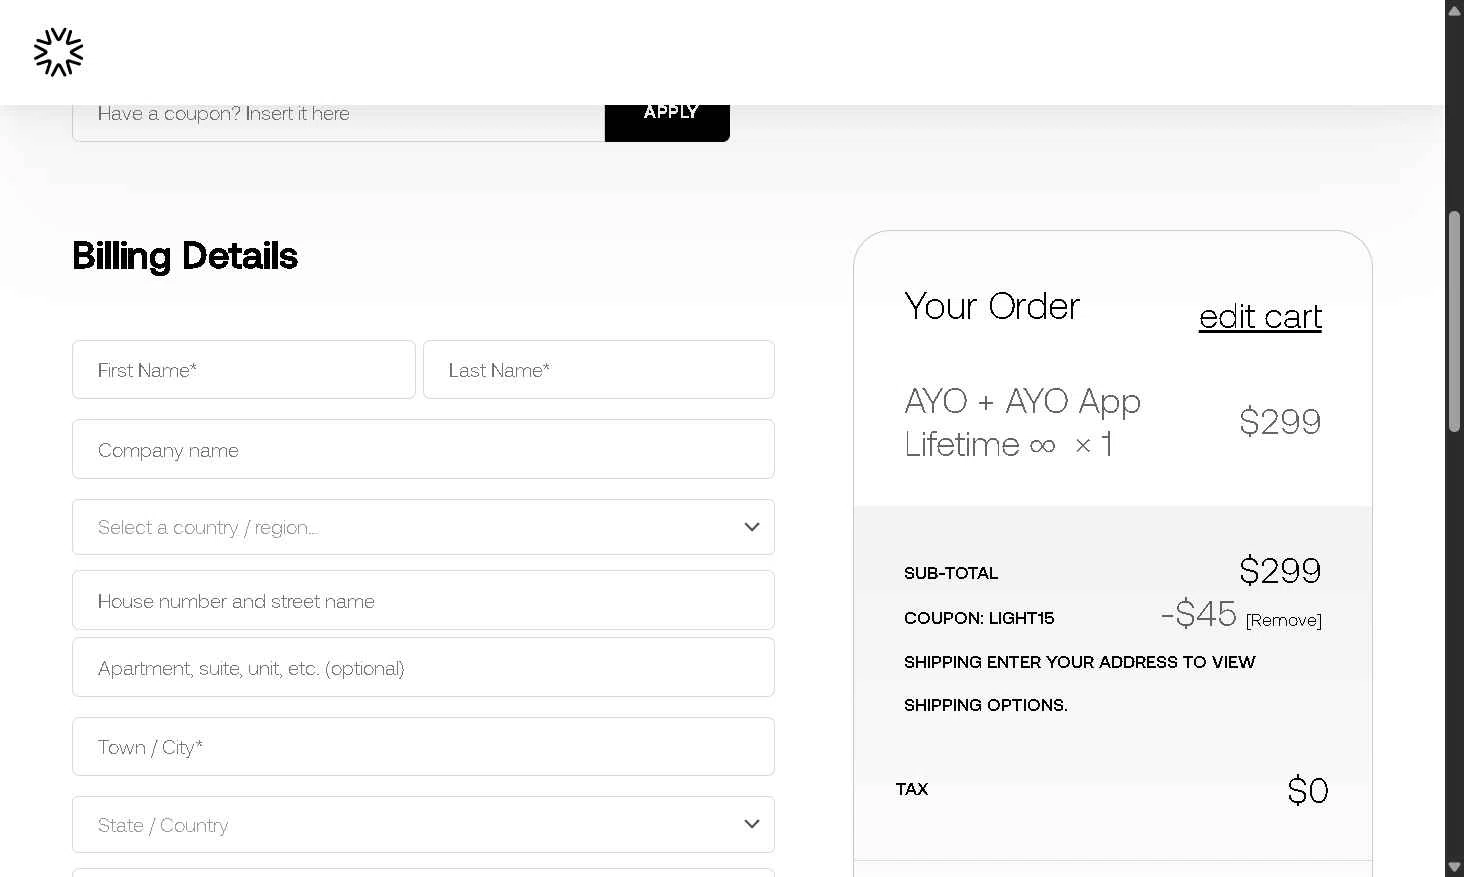Click the $299 price beside AYO item
The image size is (1464, 877).
pos(1280,422)
